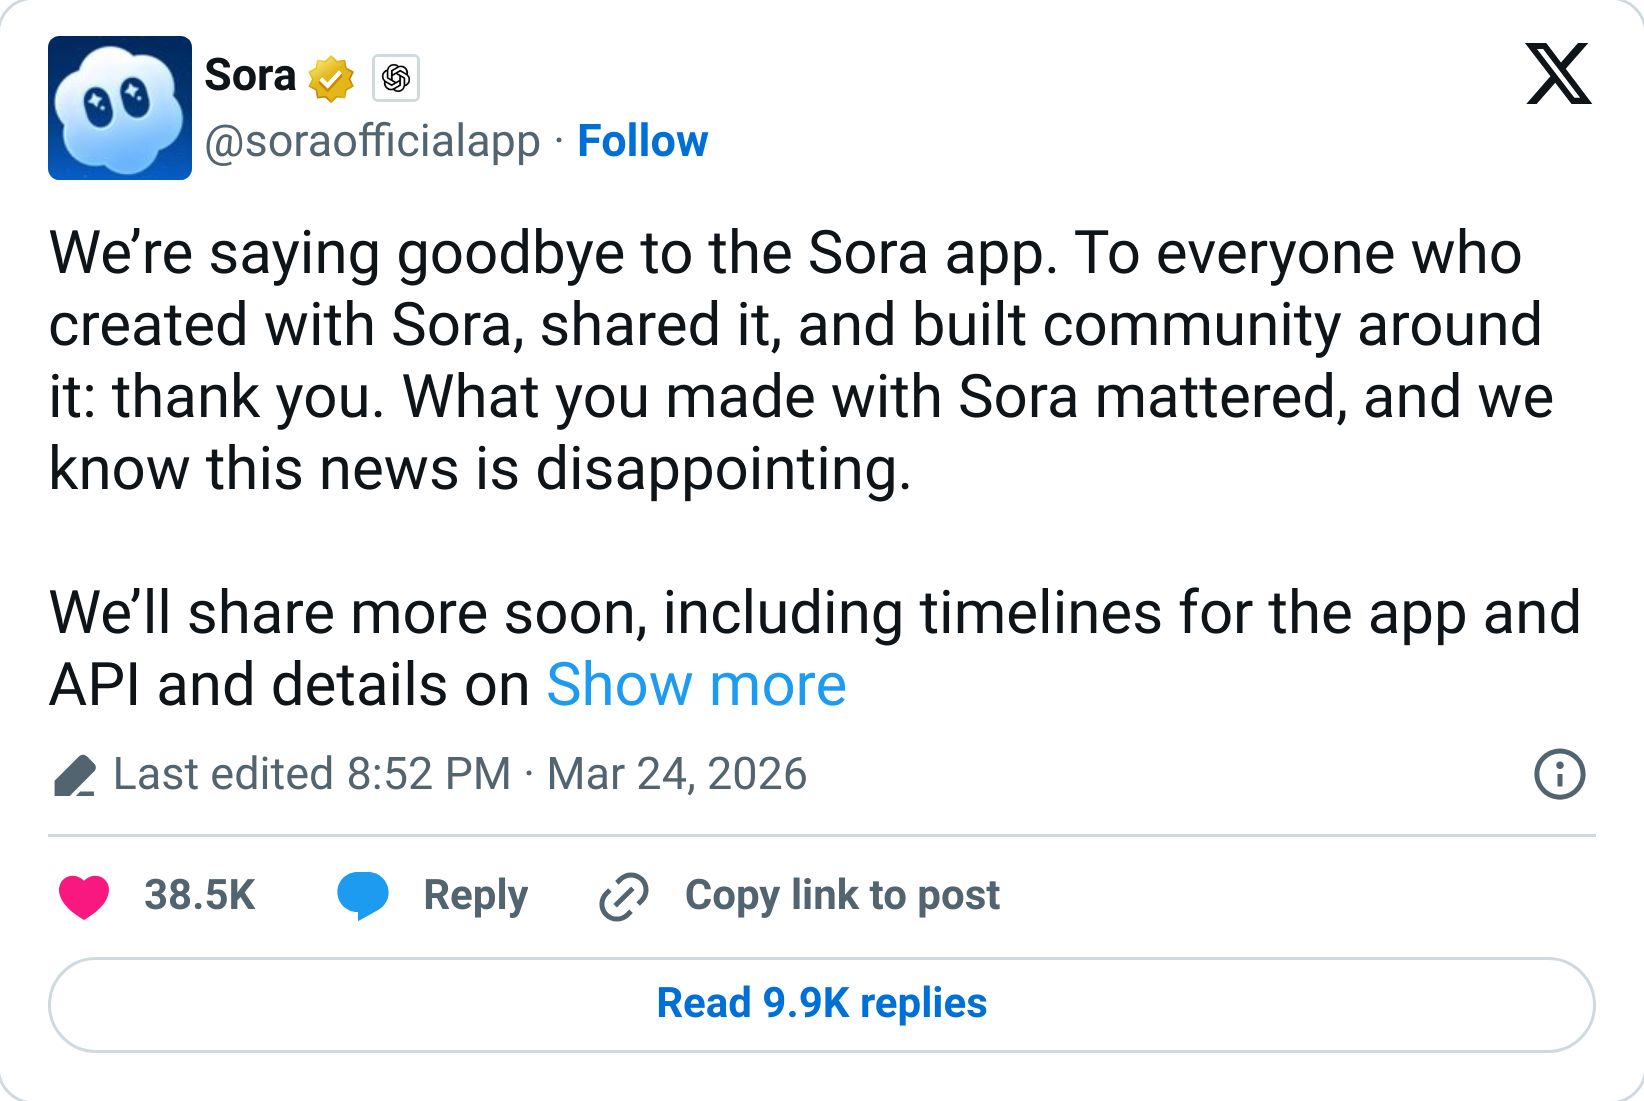Click the OpenAI logo beside Sora's name
This screenshot has height=1101, width=1644.
tap(394, 76)
